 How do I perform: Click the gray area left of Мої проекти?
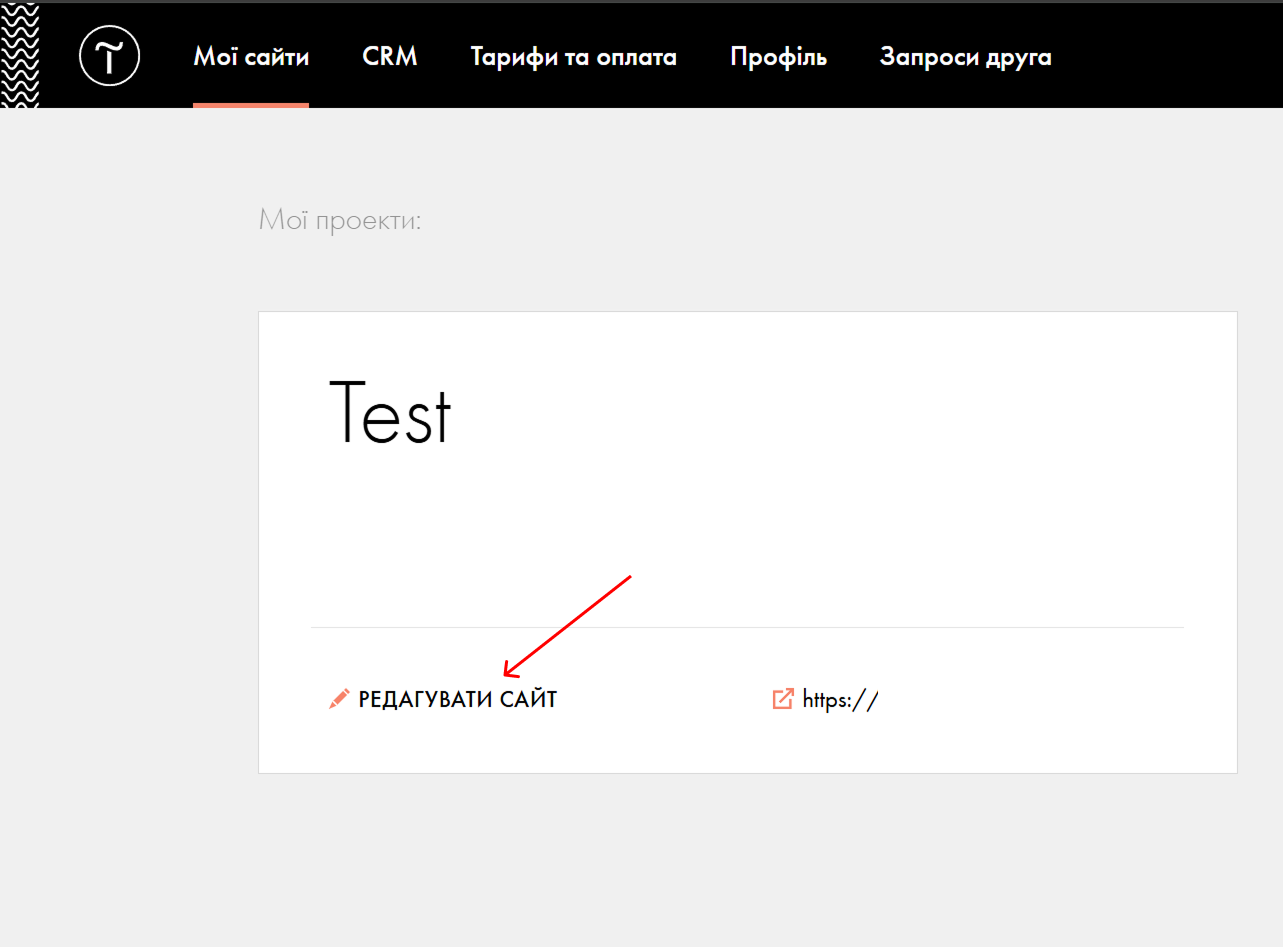tap(120, 220)
